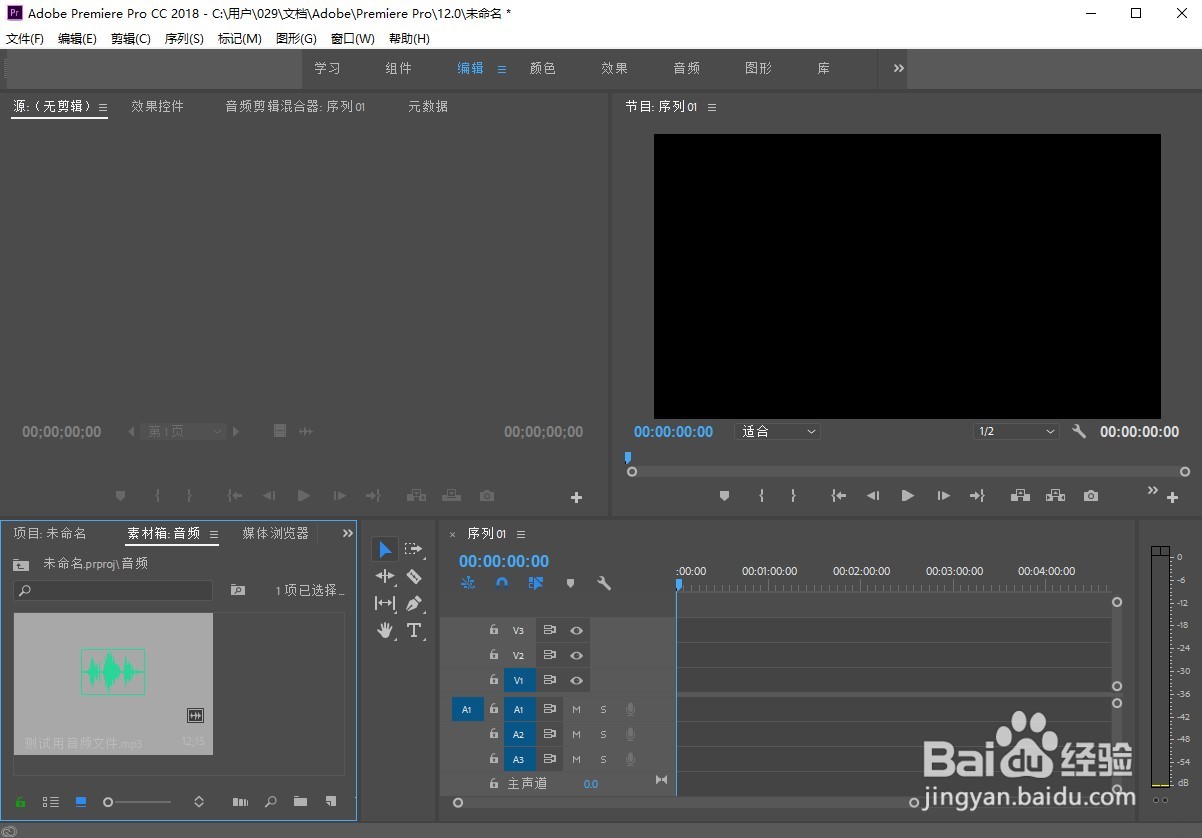The image size is (1202, 838).
Task: Click the Extract button in Program monitor
Action: pos(1055,495)
